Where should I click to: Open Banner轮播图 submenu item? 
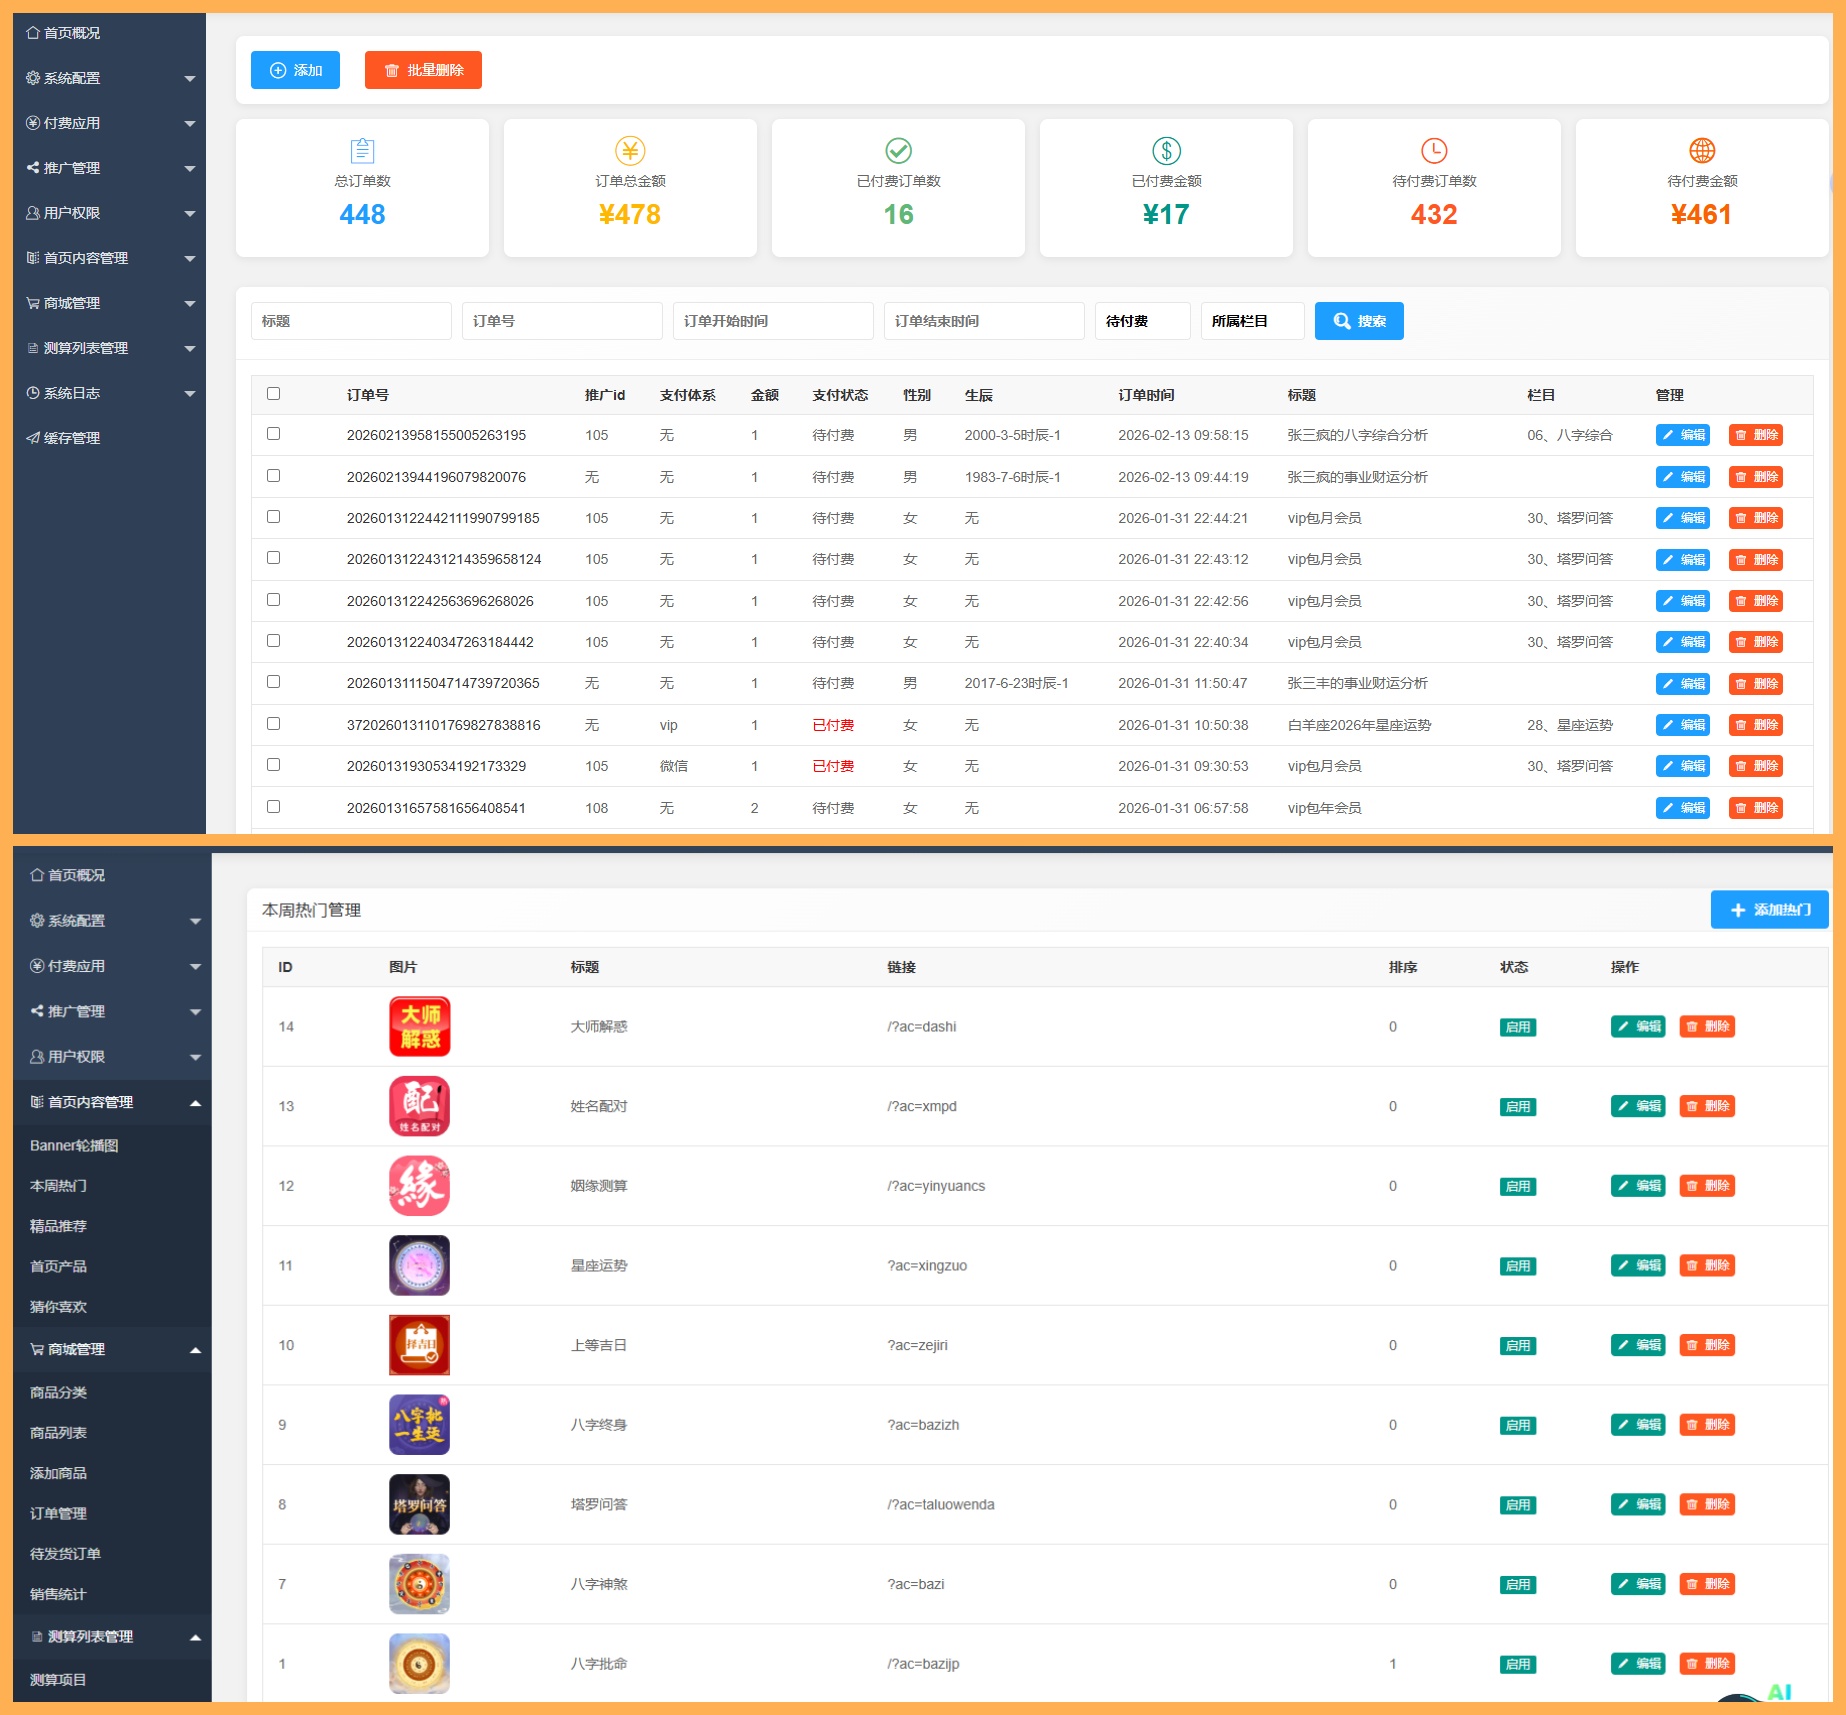tap(74, 1146)
